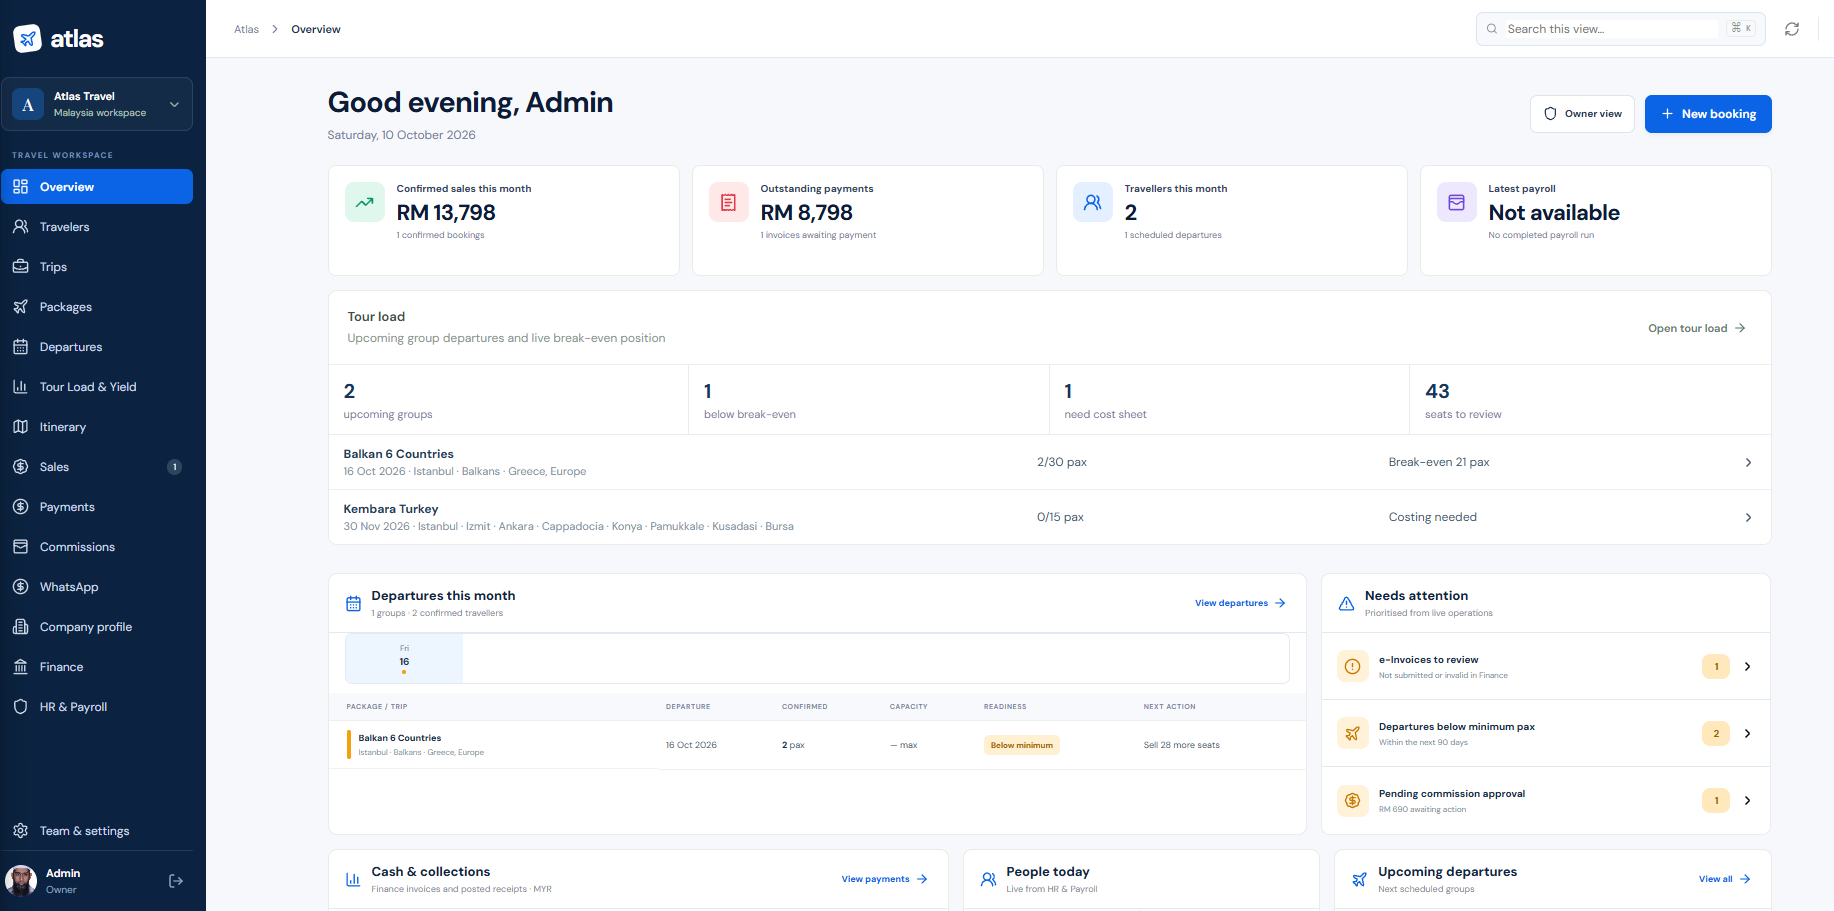Click the Confirmed sales trend icon
Screen dimensions: 1834x911
click(x=365, y=202)
